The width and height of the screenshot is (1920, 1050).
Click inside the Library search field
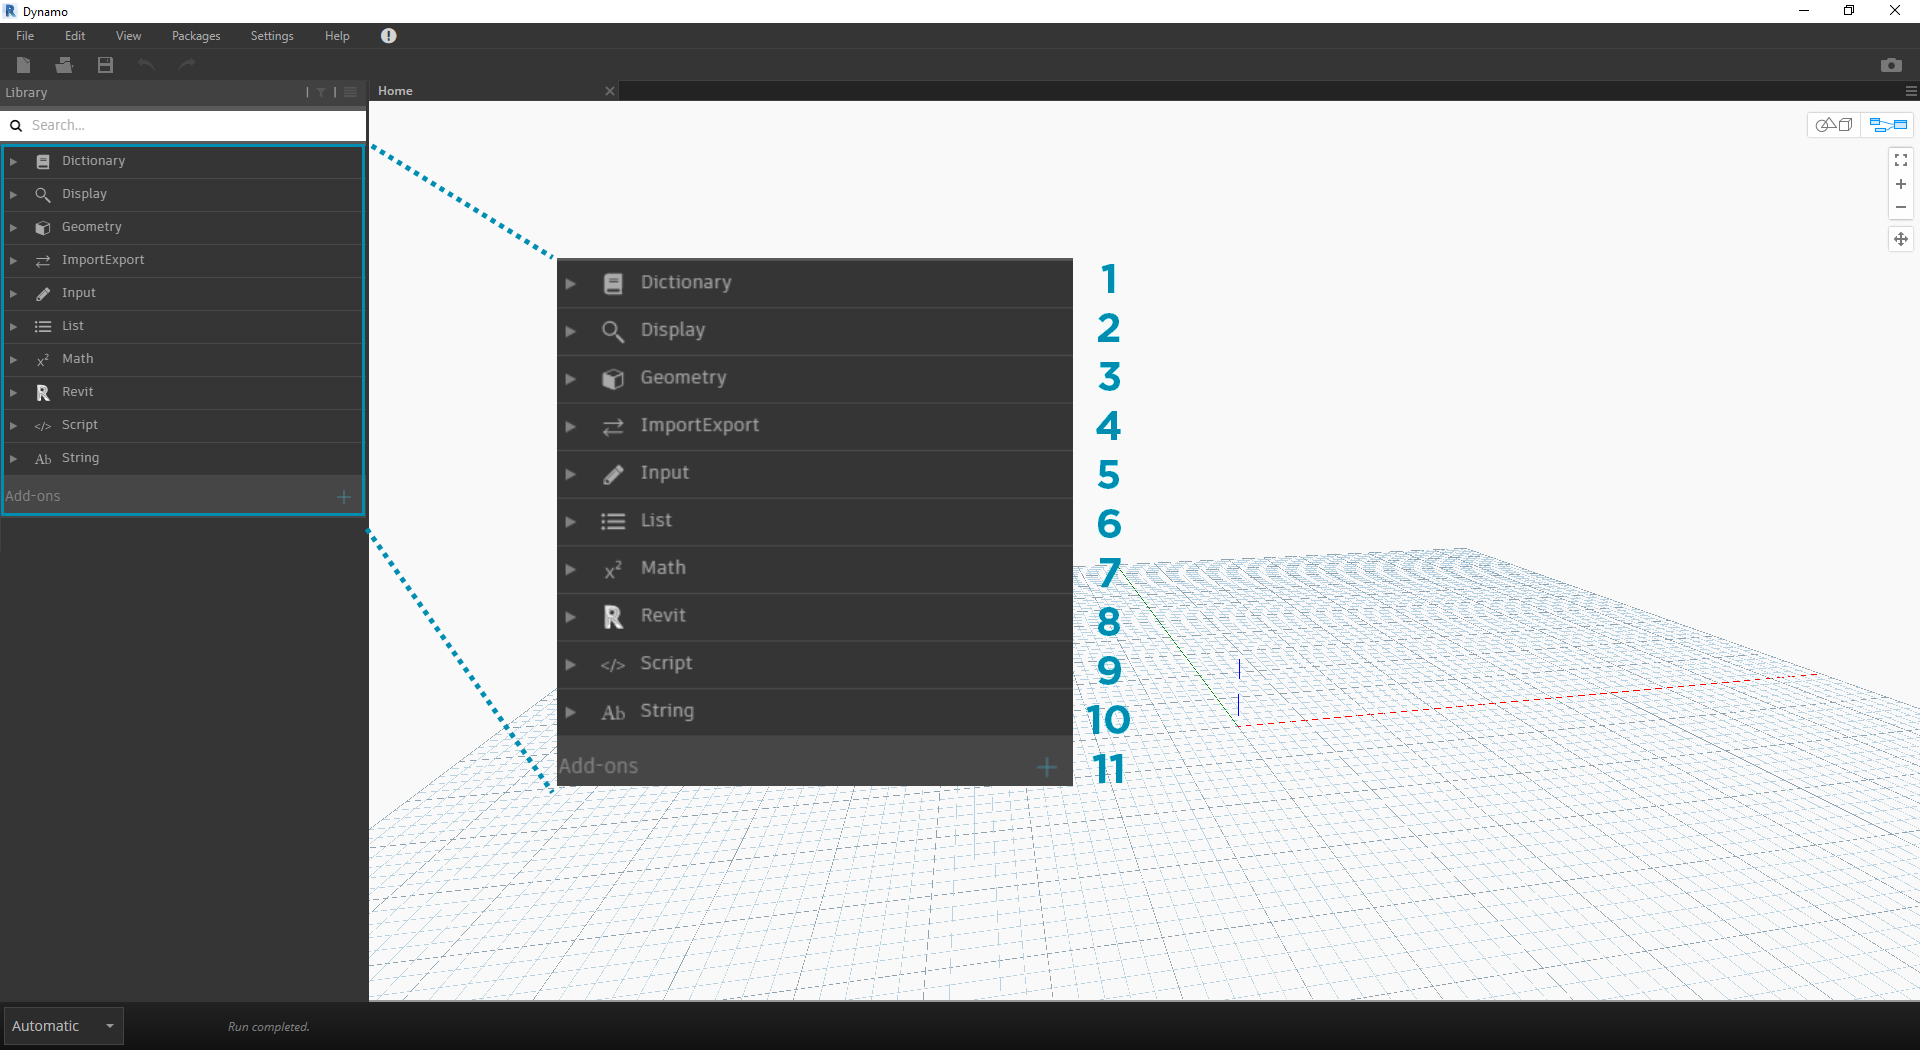tap(180, 125)
